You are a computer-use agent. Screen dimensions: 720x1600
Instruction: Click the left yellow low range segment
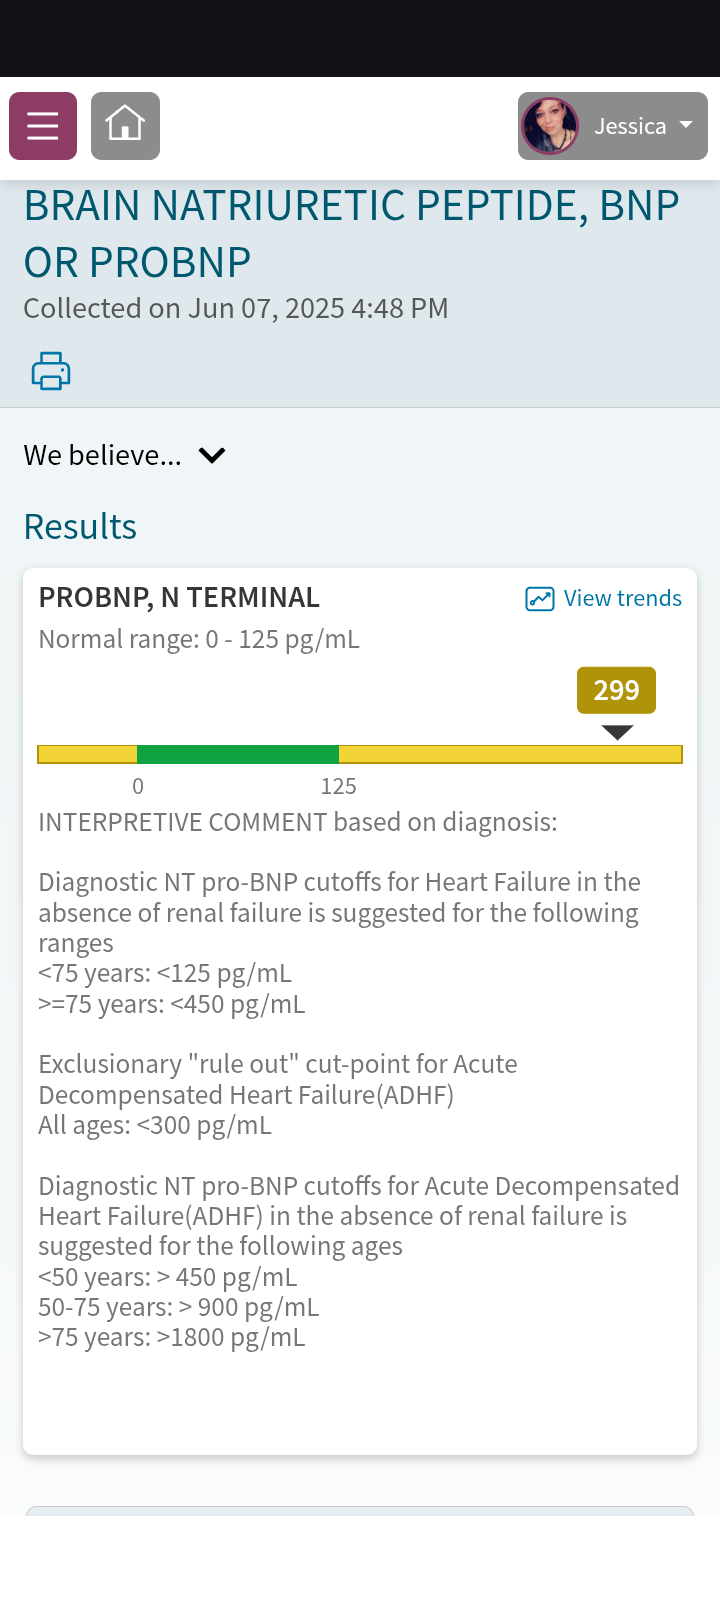point(87,754)
